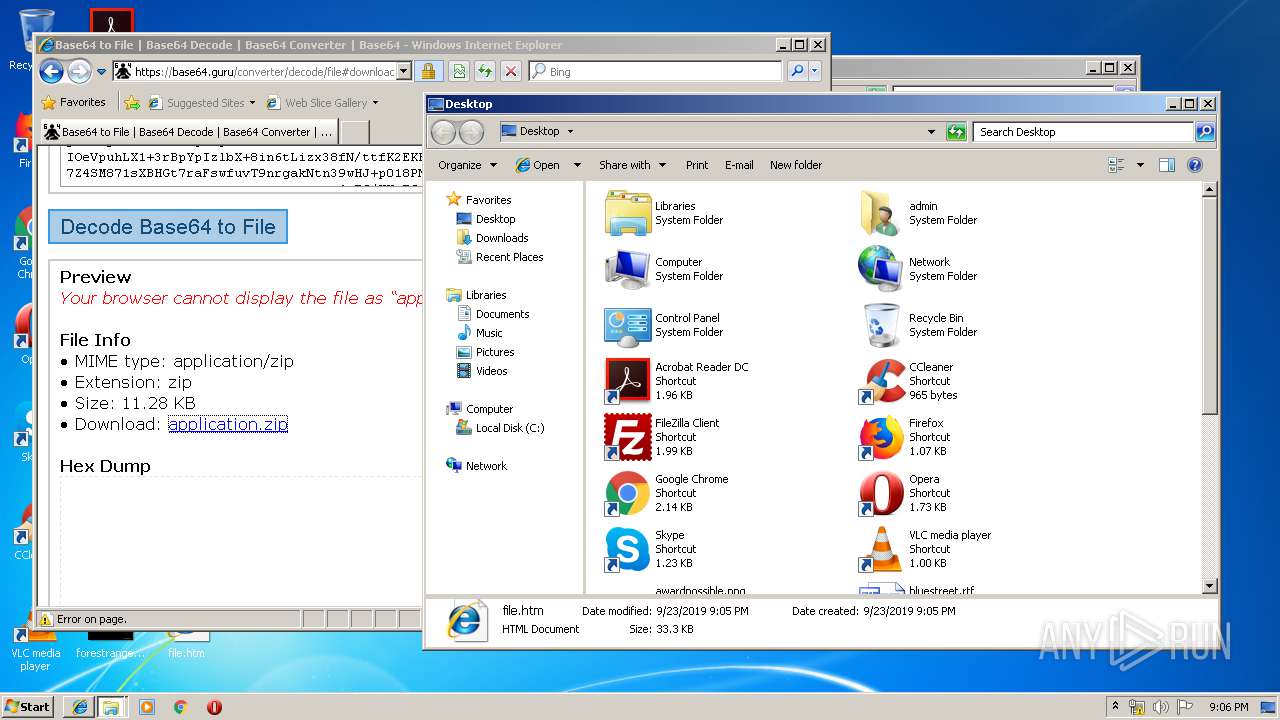Open the Skype shortcut in Explorer
This screenshot has width=1280, height=720.
coord(628,549)
